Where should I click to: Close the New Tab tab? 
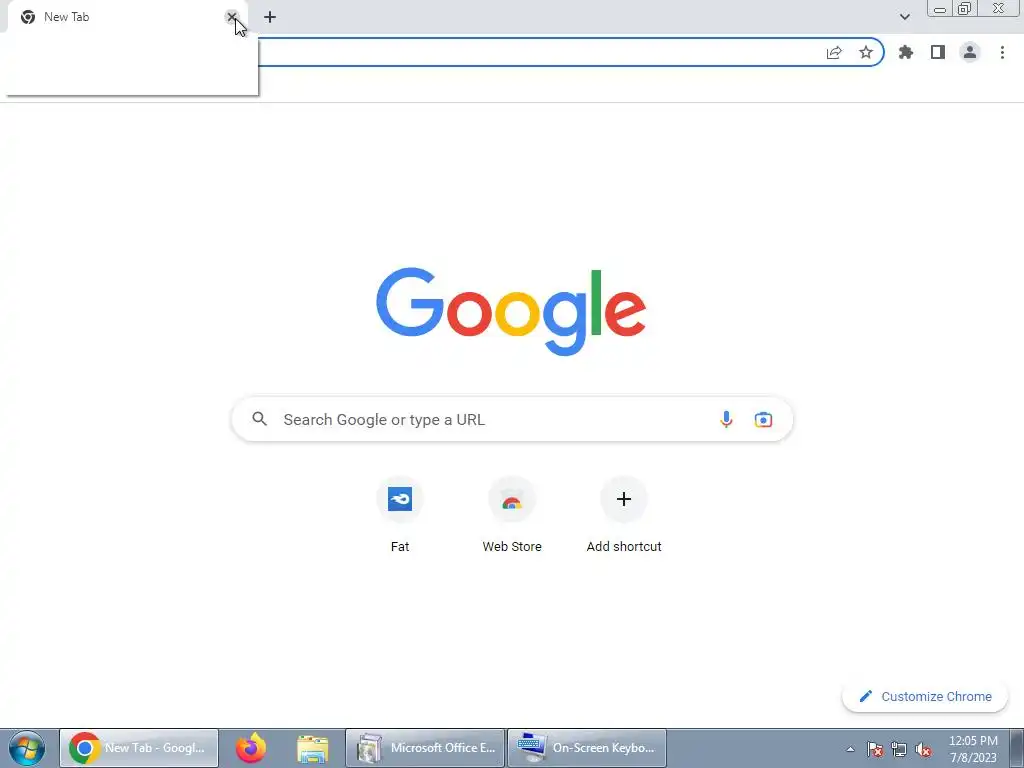click(x=232, y=17)
